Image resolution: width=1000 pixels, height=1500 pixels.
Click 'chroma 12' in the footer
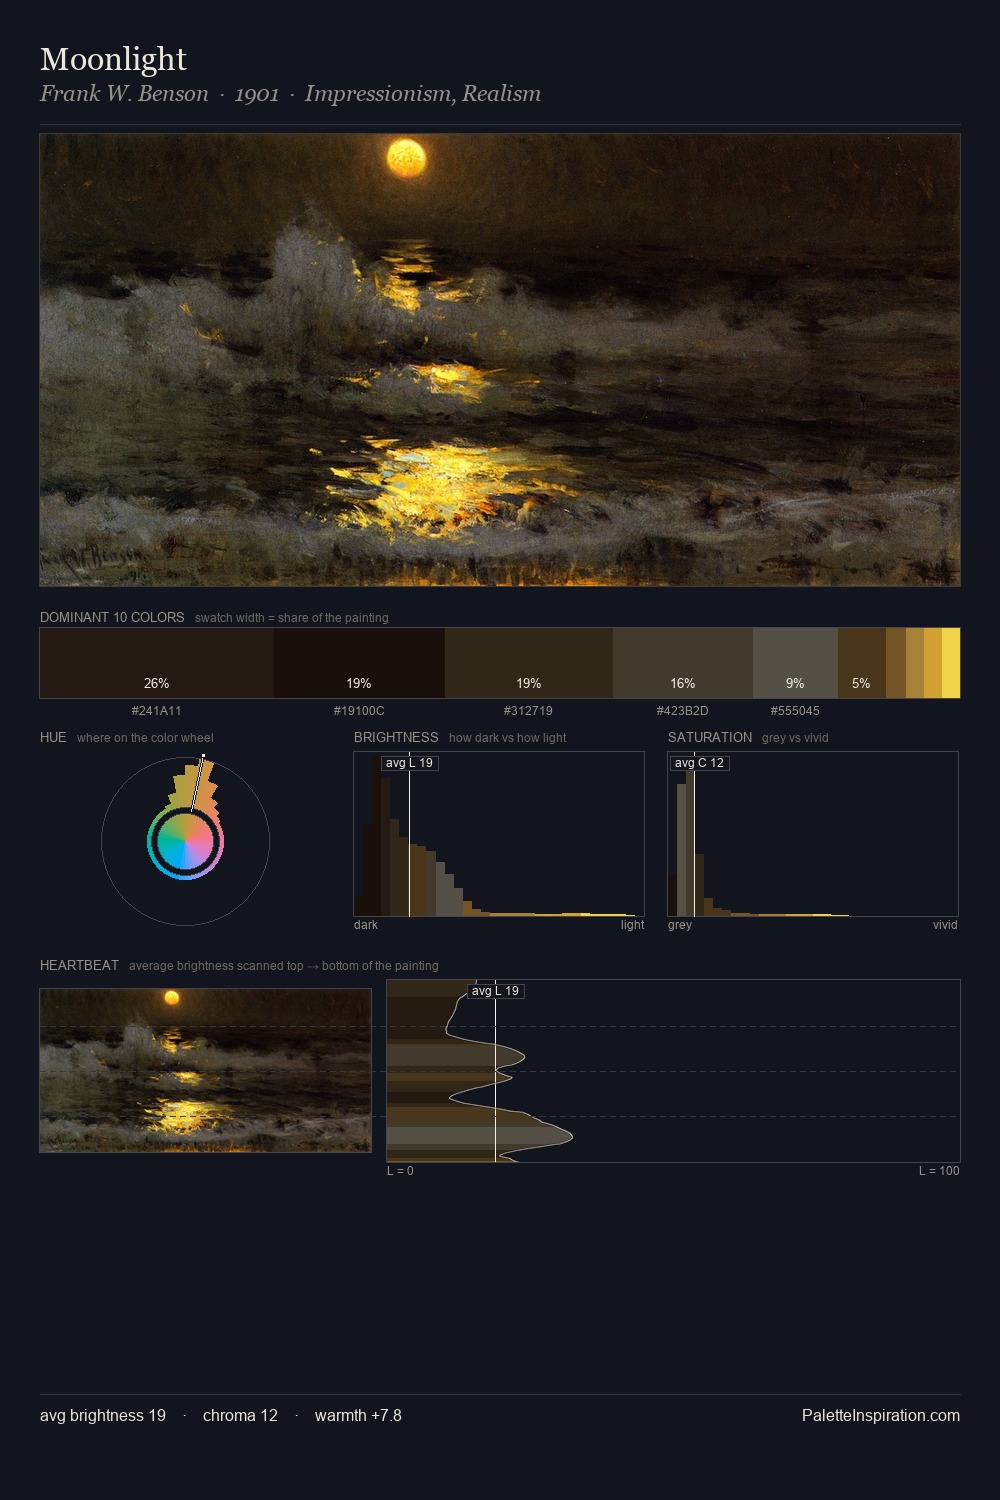[x=240, y=1415]
